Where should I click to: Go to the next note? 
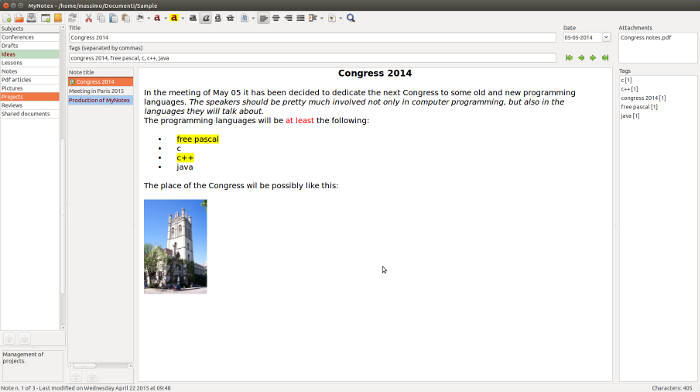click(593, 58)
